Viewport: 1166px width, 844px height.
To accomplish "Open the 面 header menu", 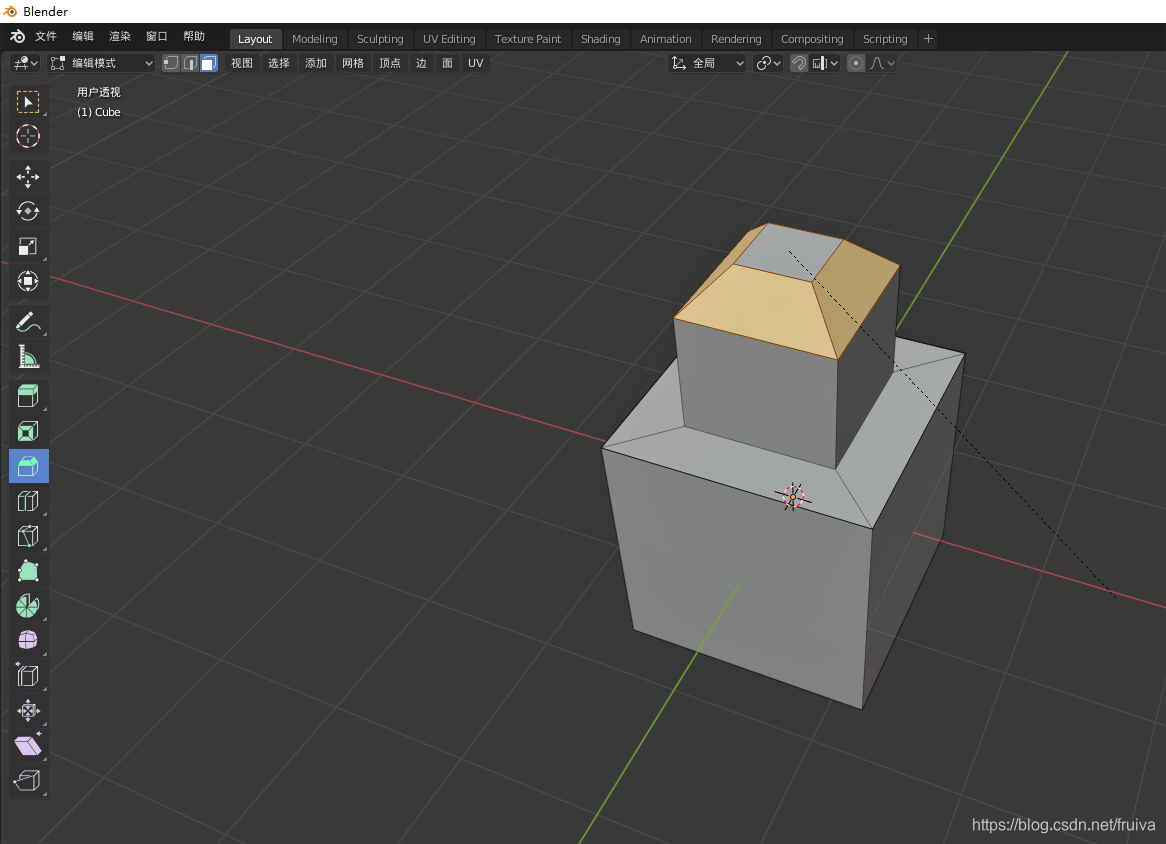I will (448, 63).
